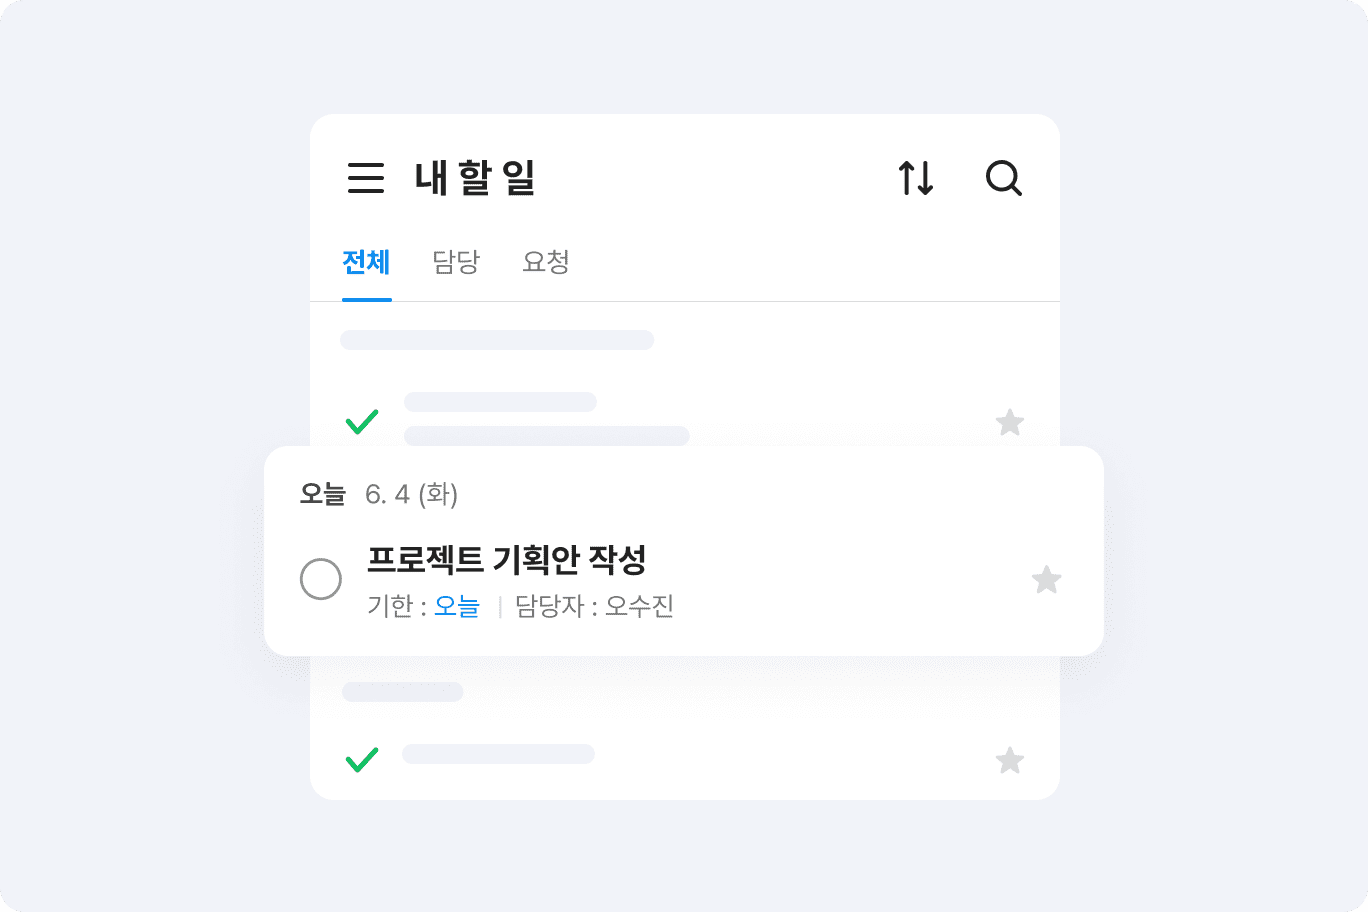Click the blue 오늘 due date
The width and height of the screenshot is (1368, 912).
[x=457, y=606]
